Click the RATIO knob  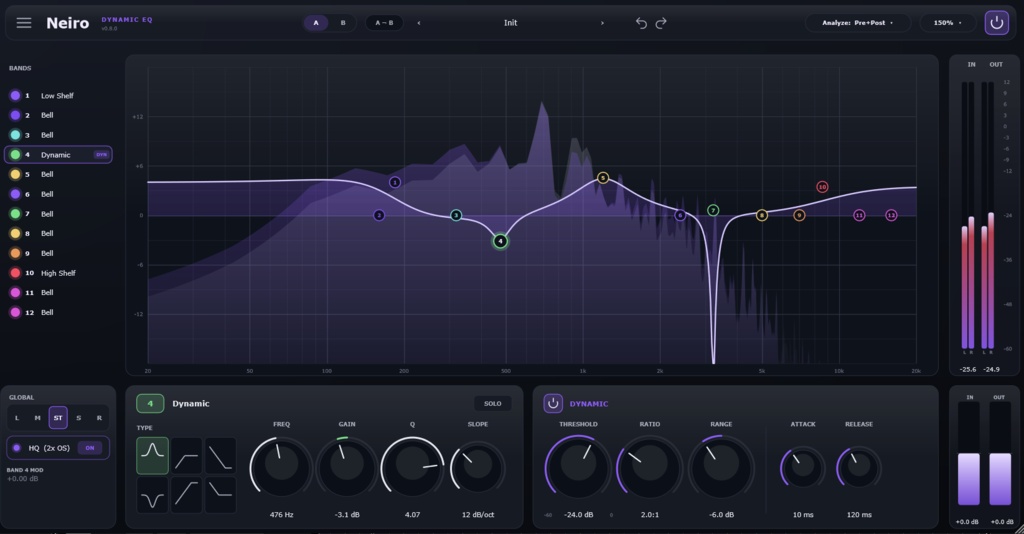pos(649,466)
